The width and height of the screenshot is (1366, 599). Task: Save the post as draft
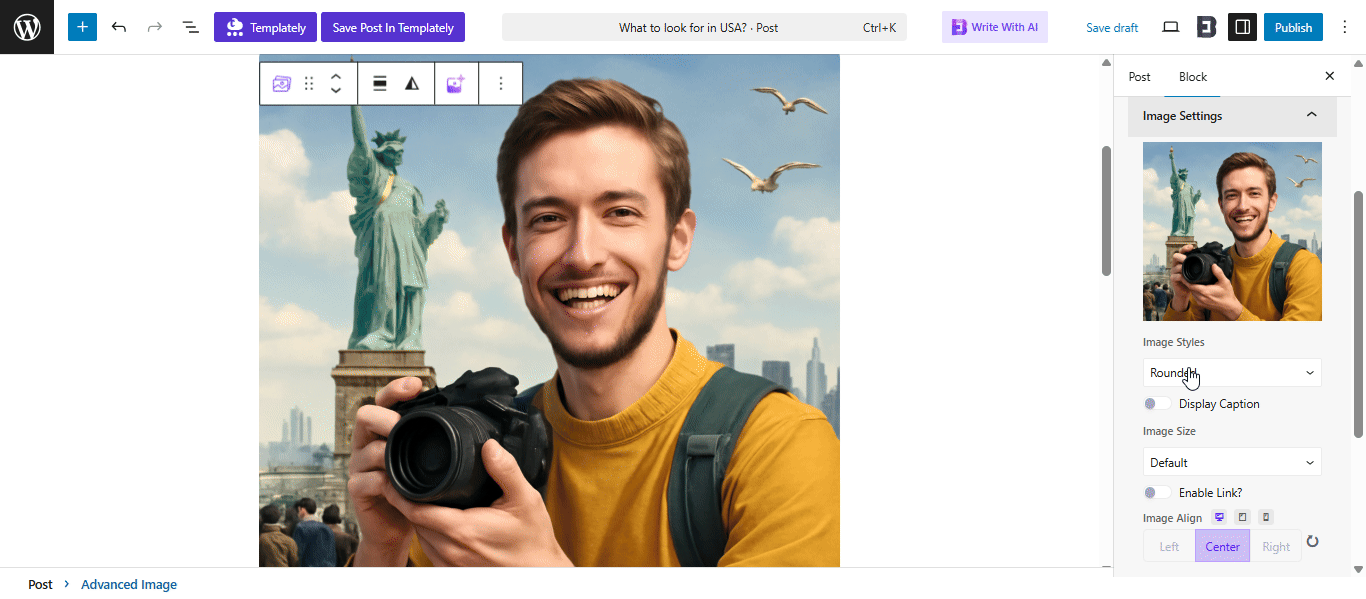[x=1112, y=27]
